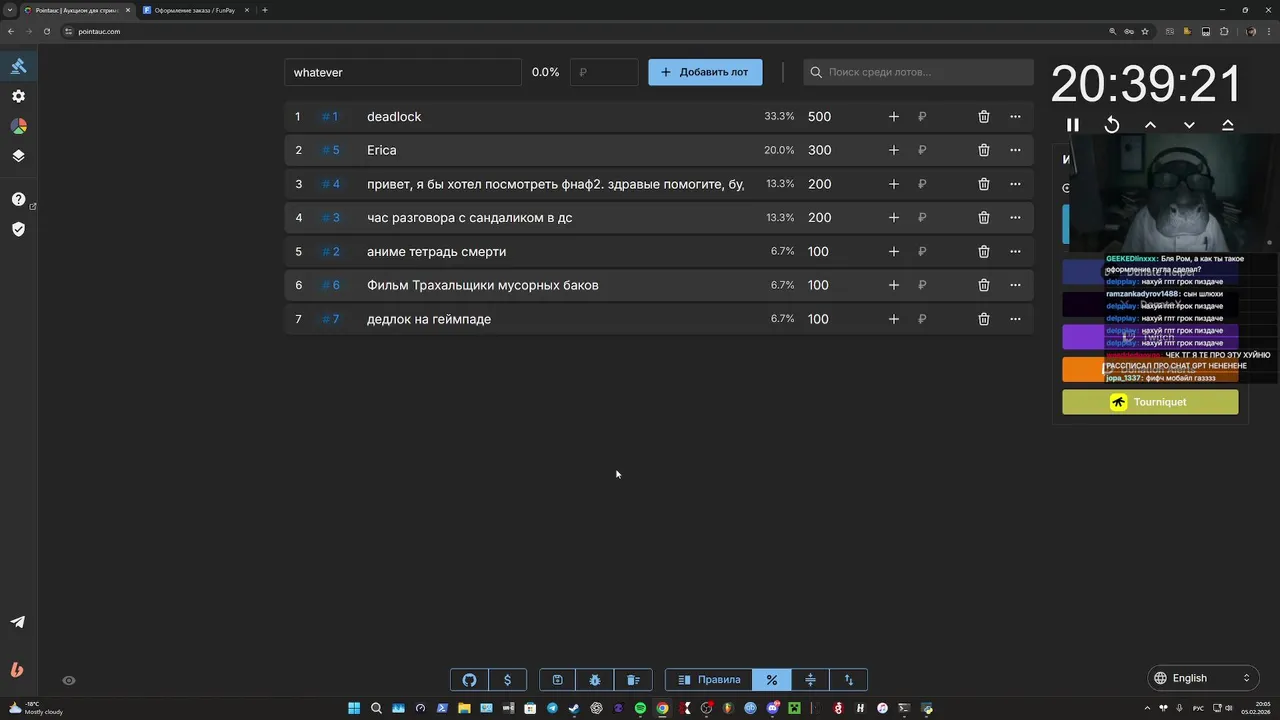Click the deadlock lot name text
The height and width of the screenshot is (720, 1280).
coord(394,117)
